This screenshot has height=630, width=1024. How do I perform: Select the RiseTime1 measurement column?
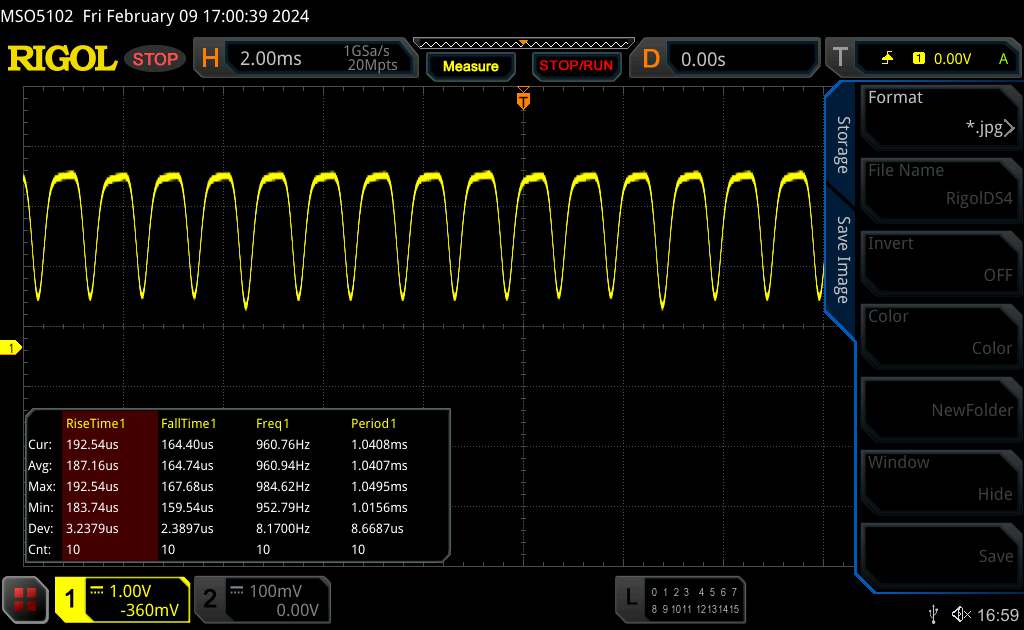coord(110,486)
